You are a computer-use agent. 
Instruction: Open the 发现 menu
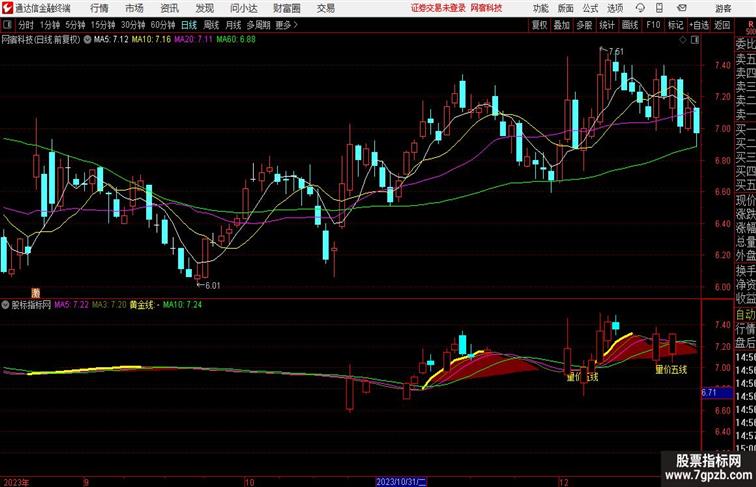tap(204, 8)
